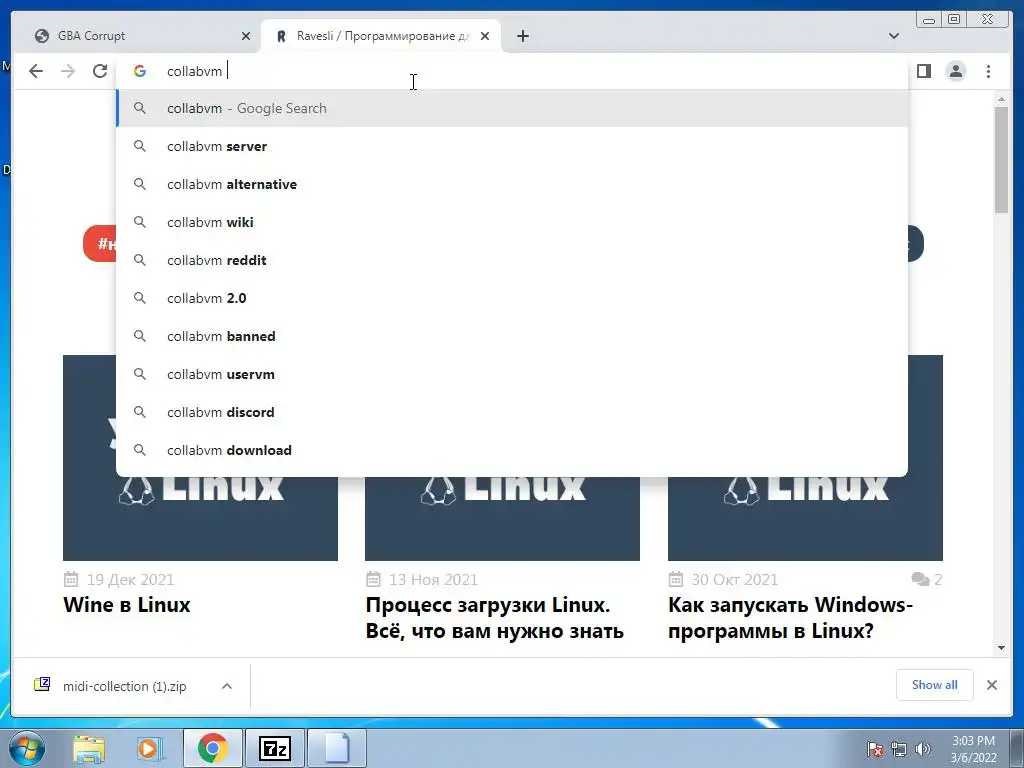
Task: Click the network tray icon
Action: pyautogui.click(x=899, y=749)
